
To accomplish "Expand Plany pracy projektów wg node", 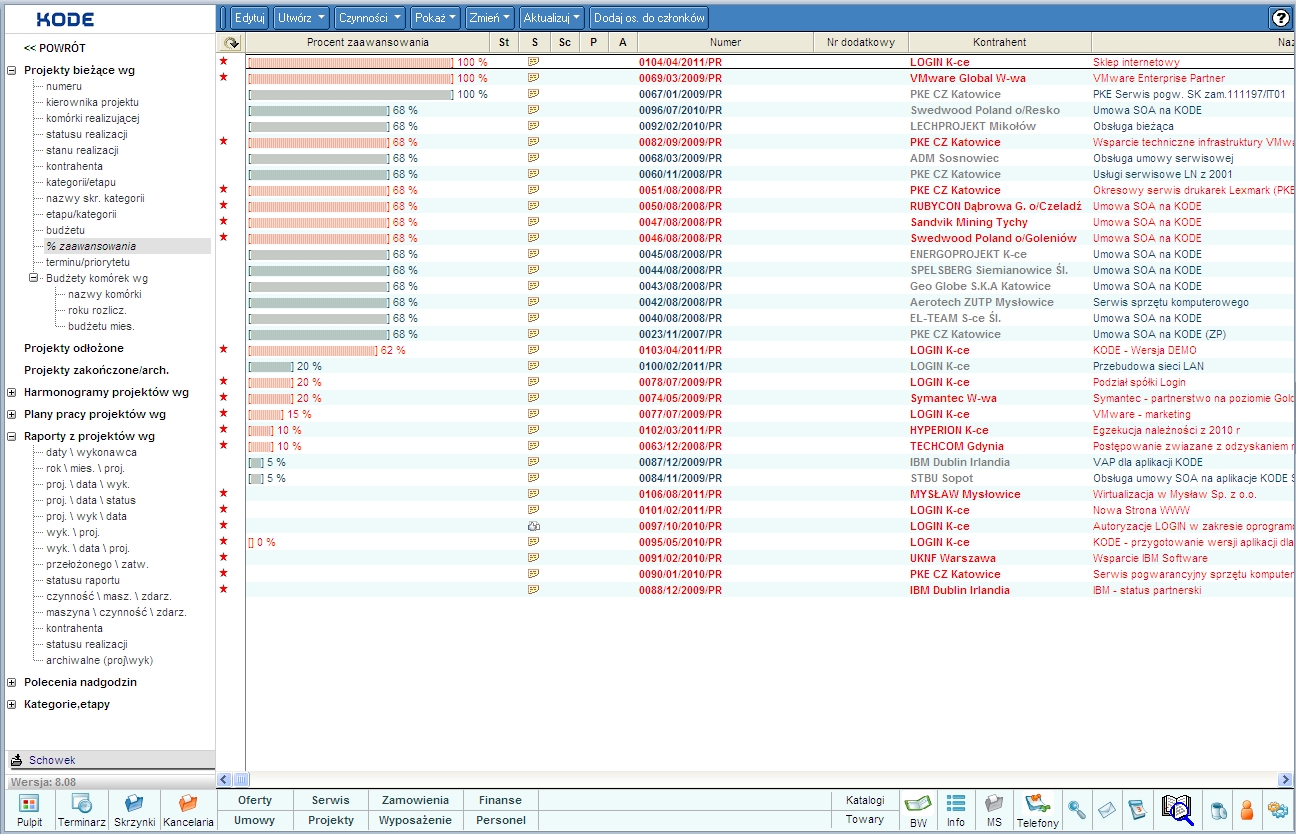I will click(x=12, y=414).
